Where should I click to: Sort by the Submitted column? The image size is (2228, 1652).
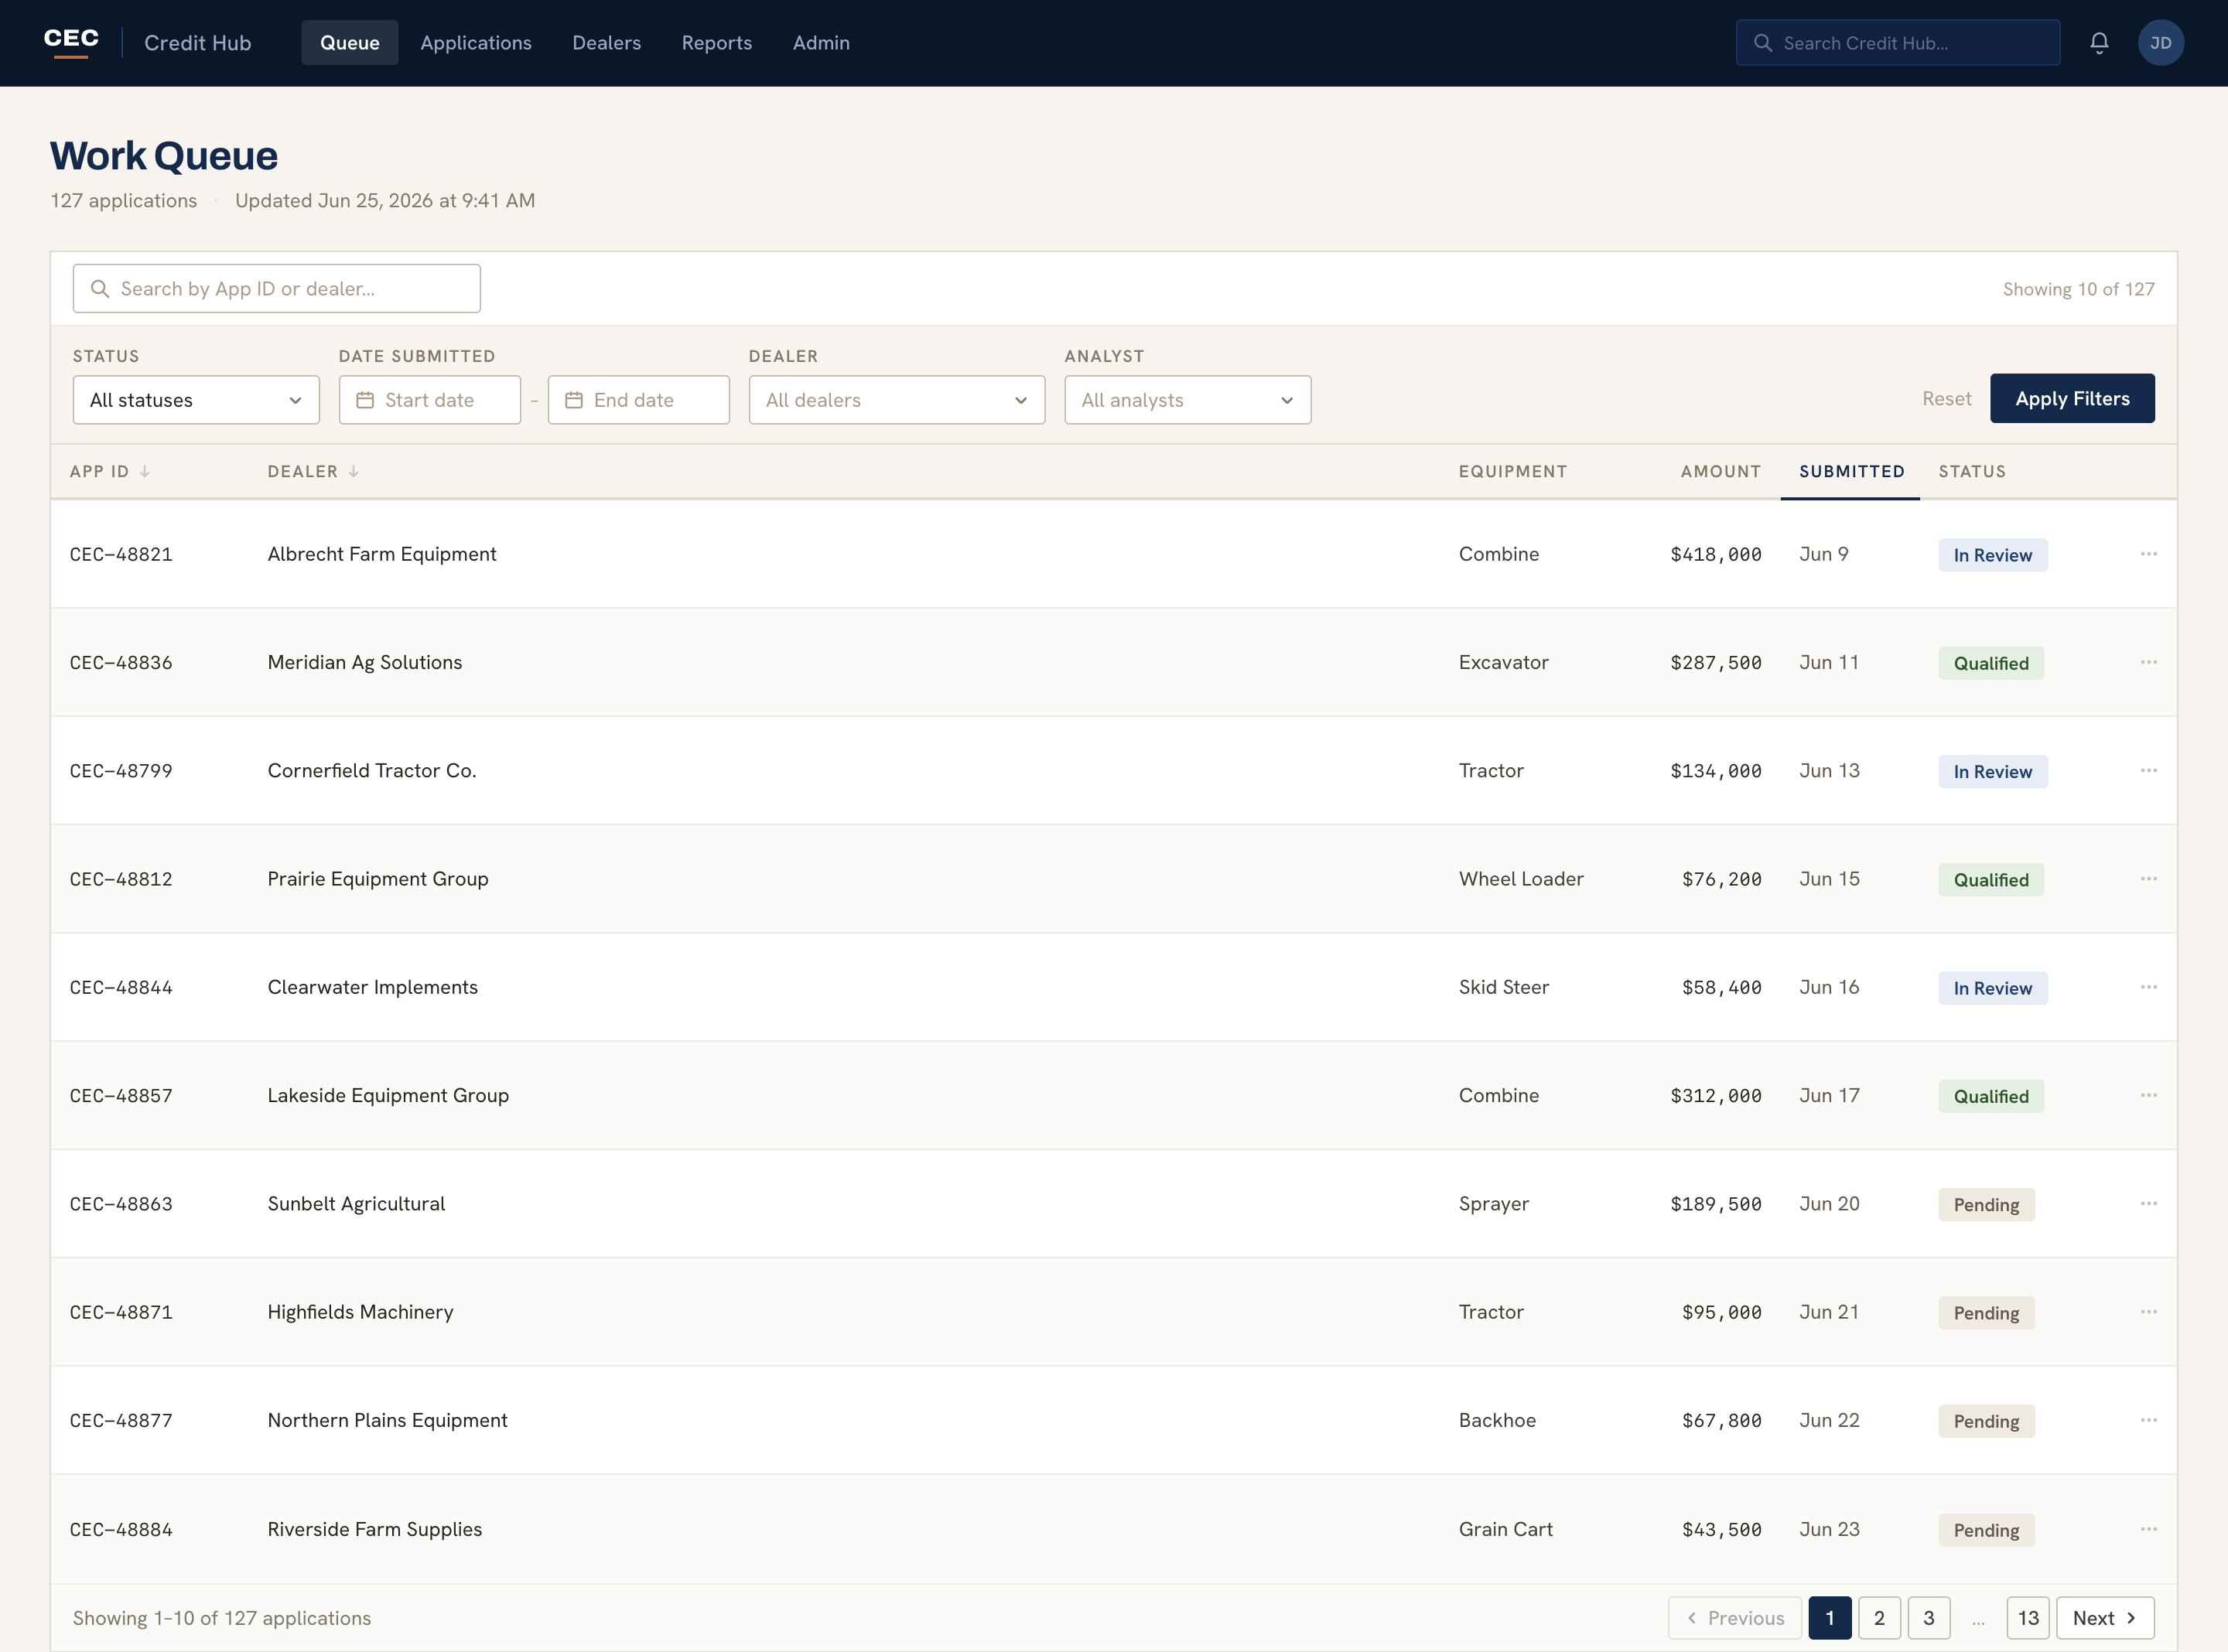[x=1851, y=471]
